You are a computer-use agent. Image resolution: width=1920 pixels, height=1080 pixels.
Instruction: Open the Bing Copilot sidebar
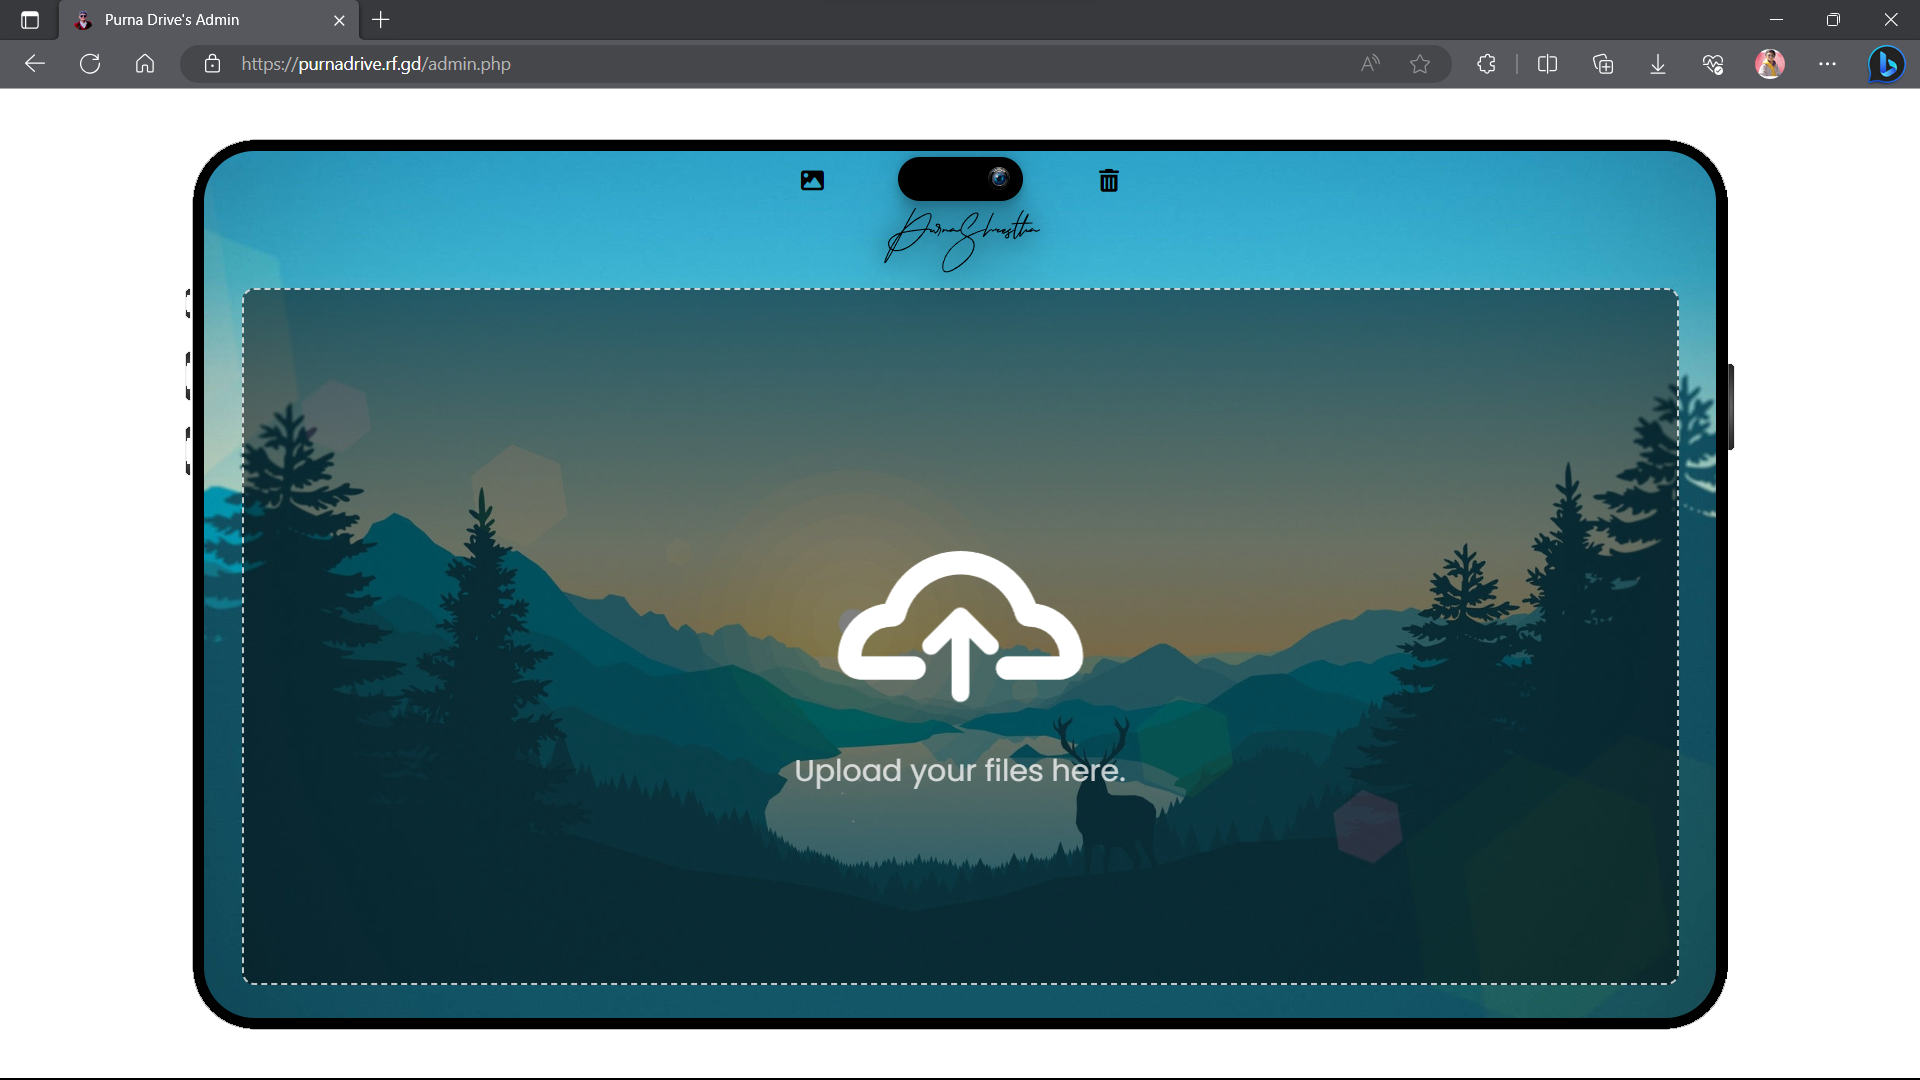click(1886, 64)
